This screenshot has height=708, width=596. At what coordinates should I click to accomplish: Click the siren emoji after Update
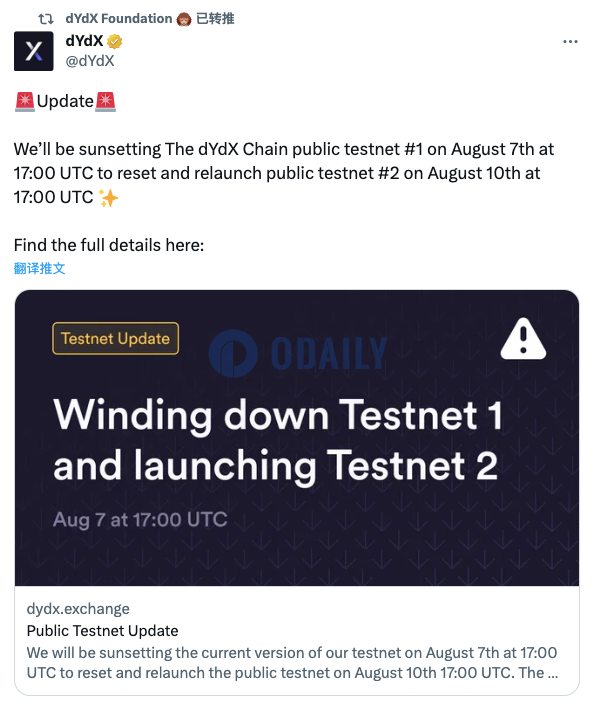(105, 101)
